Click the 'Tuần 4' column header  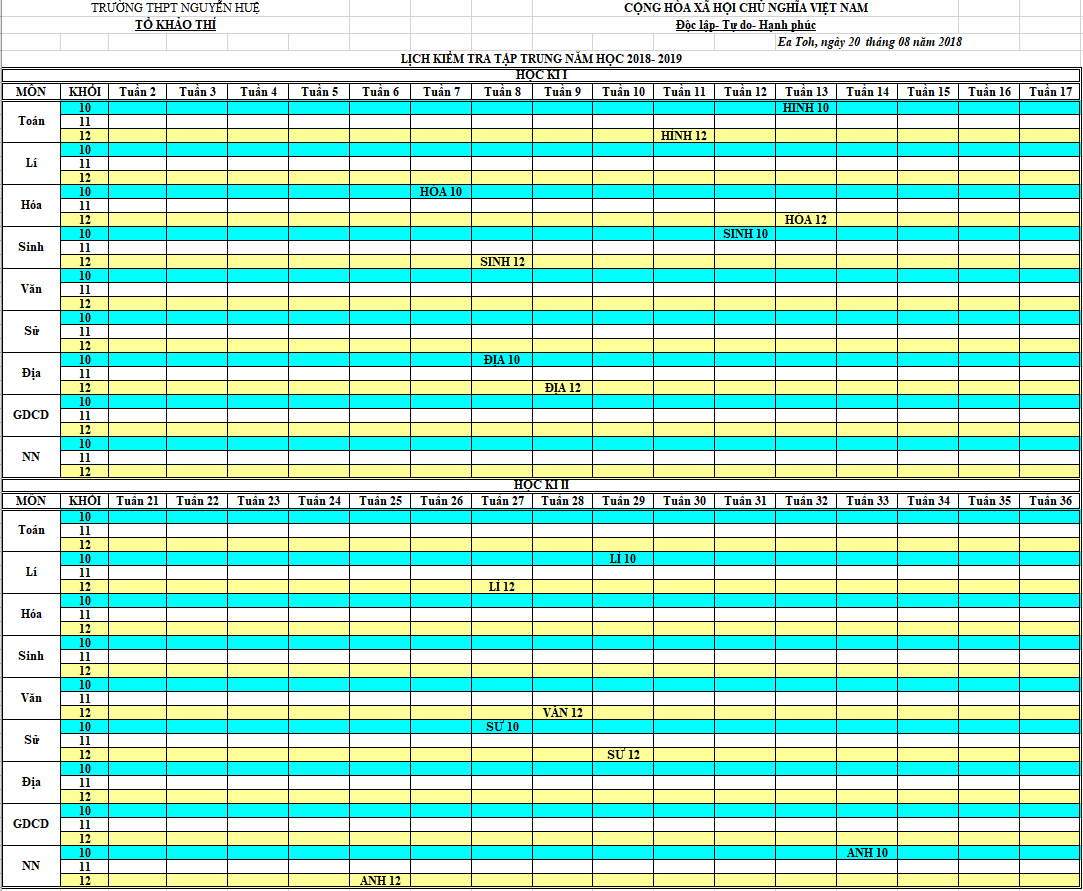click(258, 92)
